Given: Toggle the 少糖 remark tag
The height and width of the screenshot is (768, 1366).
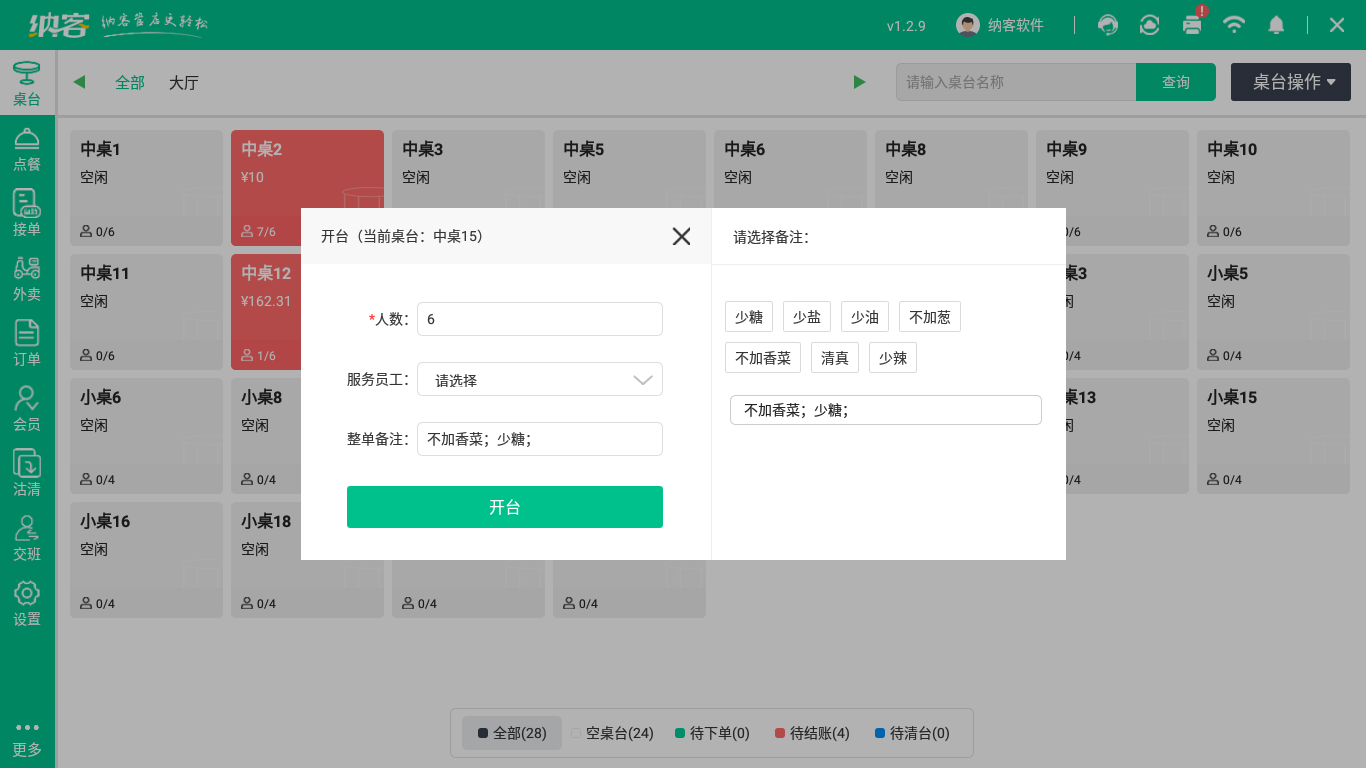Looking at the screenshot, I should coord(748,316).
